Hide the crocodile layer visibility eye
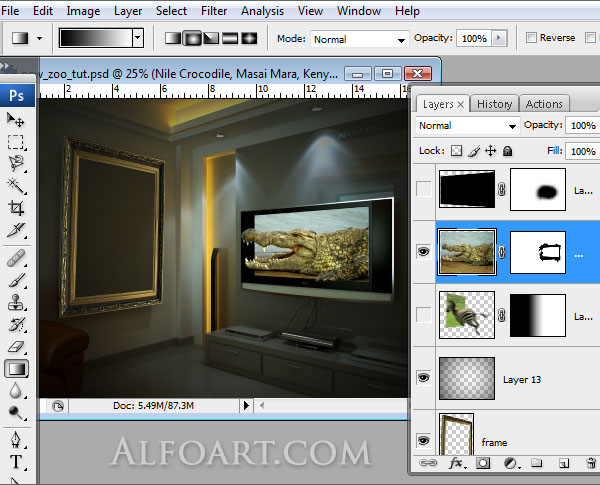This screenshot has height=485, width=600. (x=424, y=253)
